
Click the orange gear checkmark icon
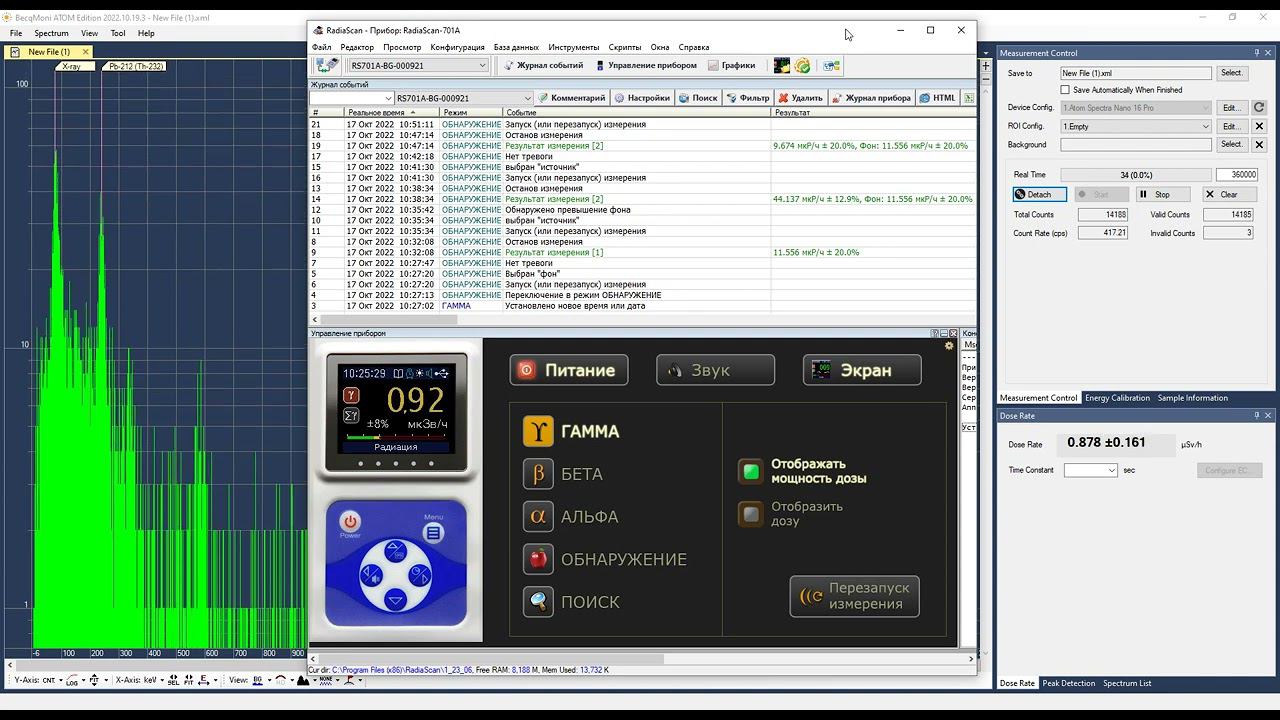[802, 65]
